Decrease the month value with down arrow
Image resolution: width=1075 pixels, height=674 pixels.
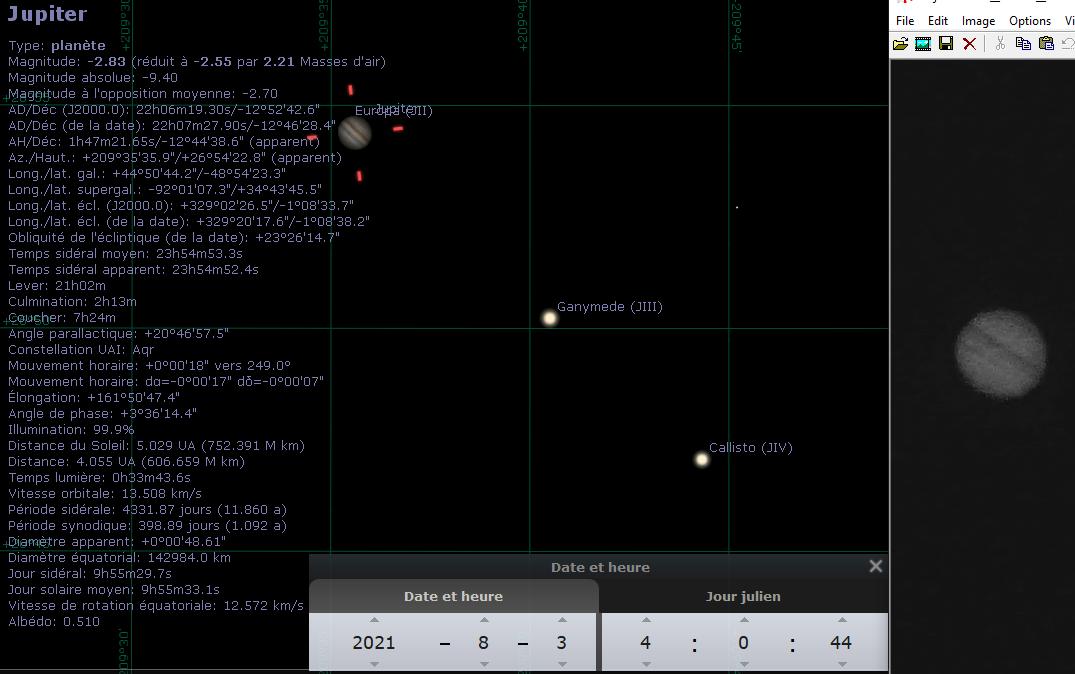pos(484,664)
